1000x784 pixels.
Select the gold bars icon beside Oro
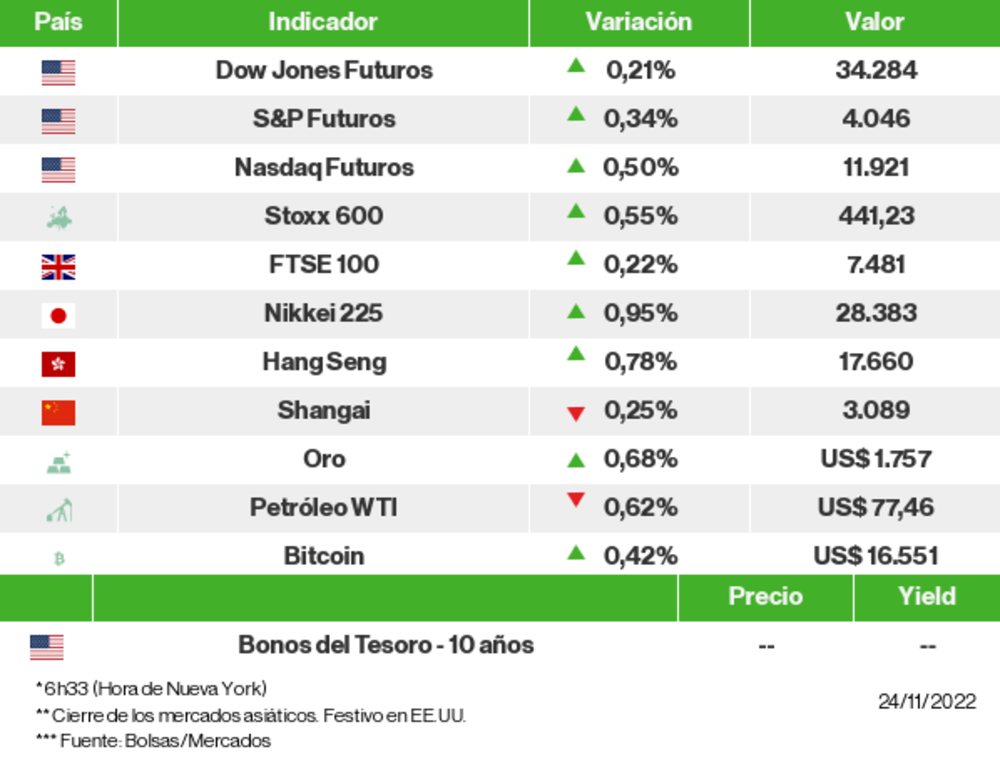point(59,462)
